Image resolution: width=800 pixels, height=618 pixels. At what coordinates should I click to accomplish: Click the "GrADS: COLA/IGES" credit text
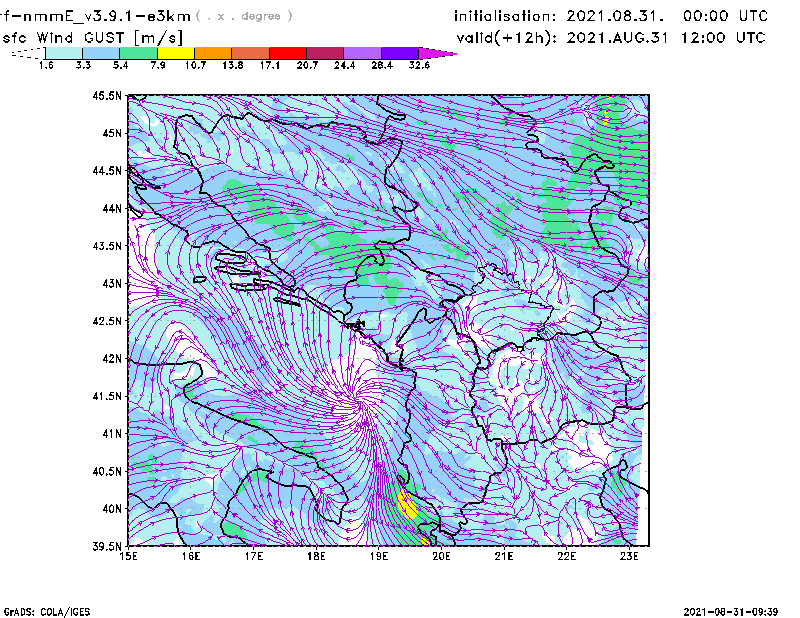tap(47, 612)
